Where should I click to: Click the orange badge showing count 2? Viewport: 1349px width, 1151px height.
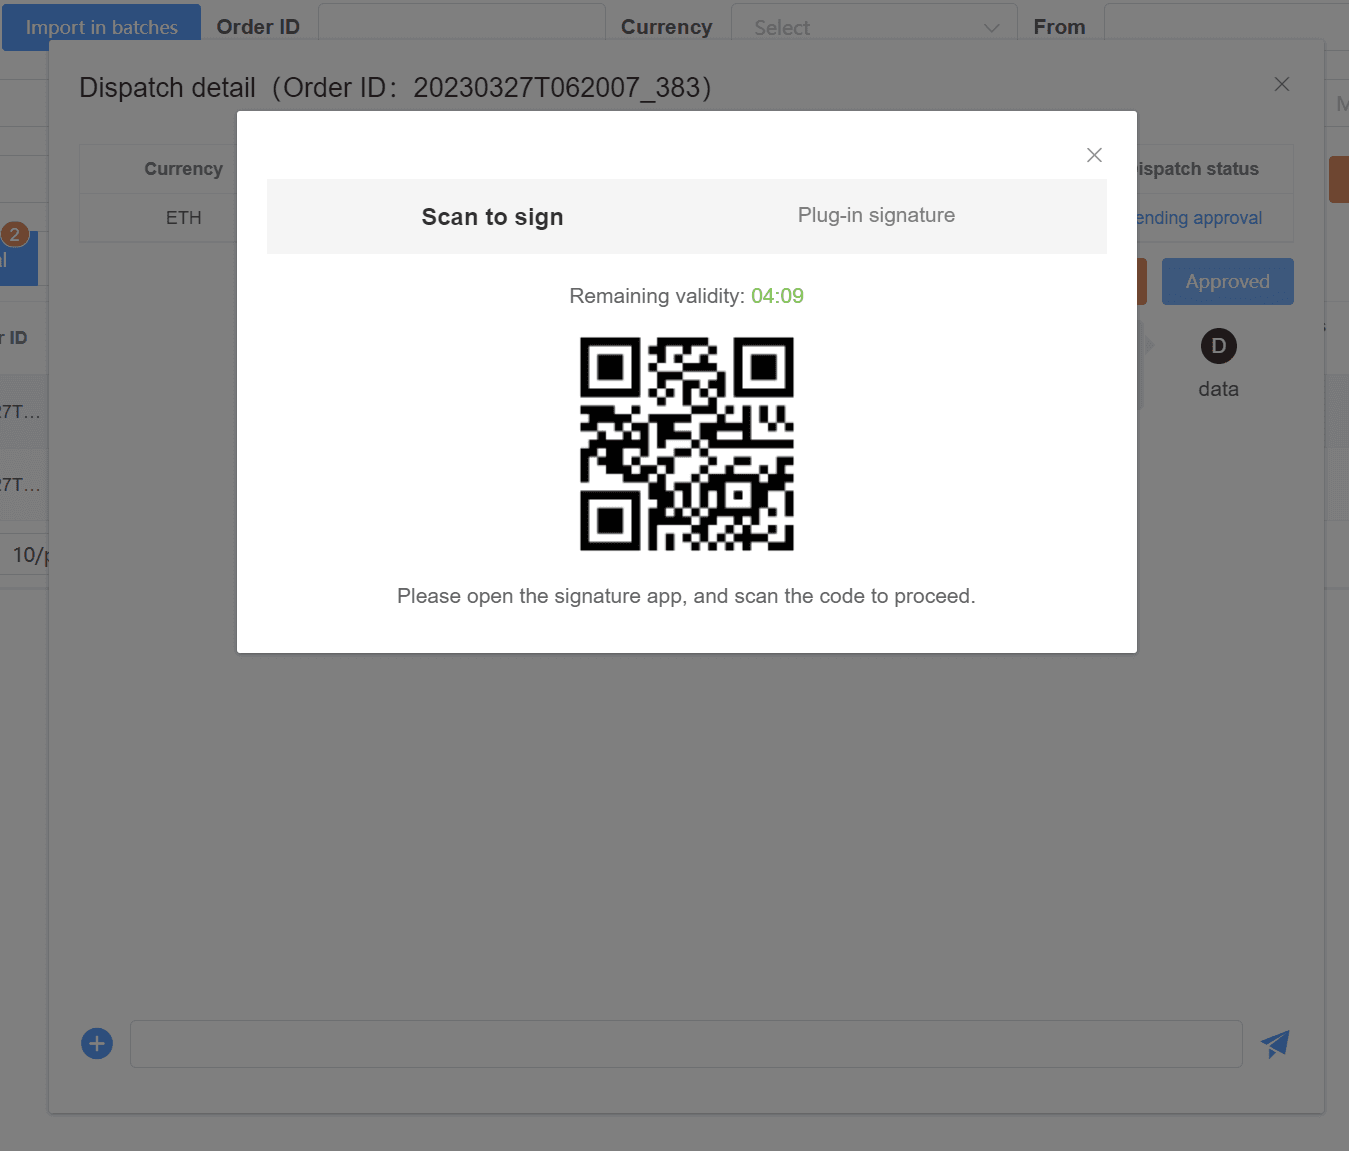[15, 233]
